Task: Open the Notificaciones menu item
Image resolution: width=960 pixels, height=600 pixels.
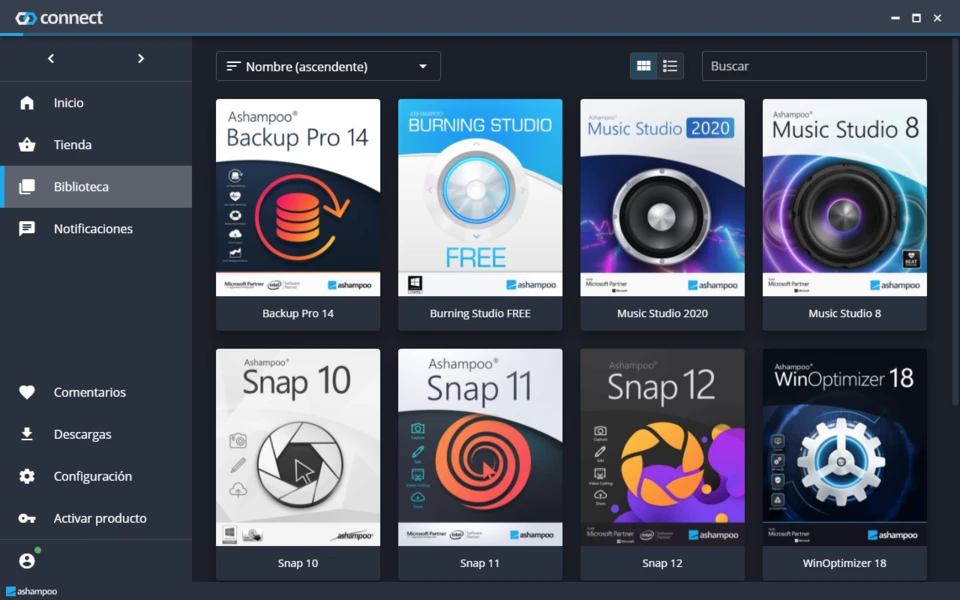Action: click(96, 228)
